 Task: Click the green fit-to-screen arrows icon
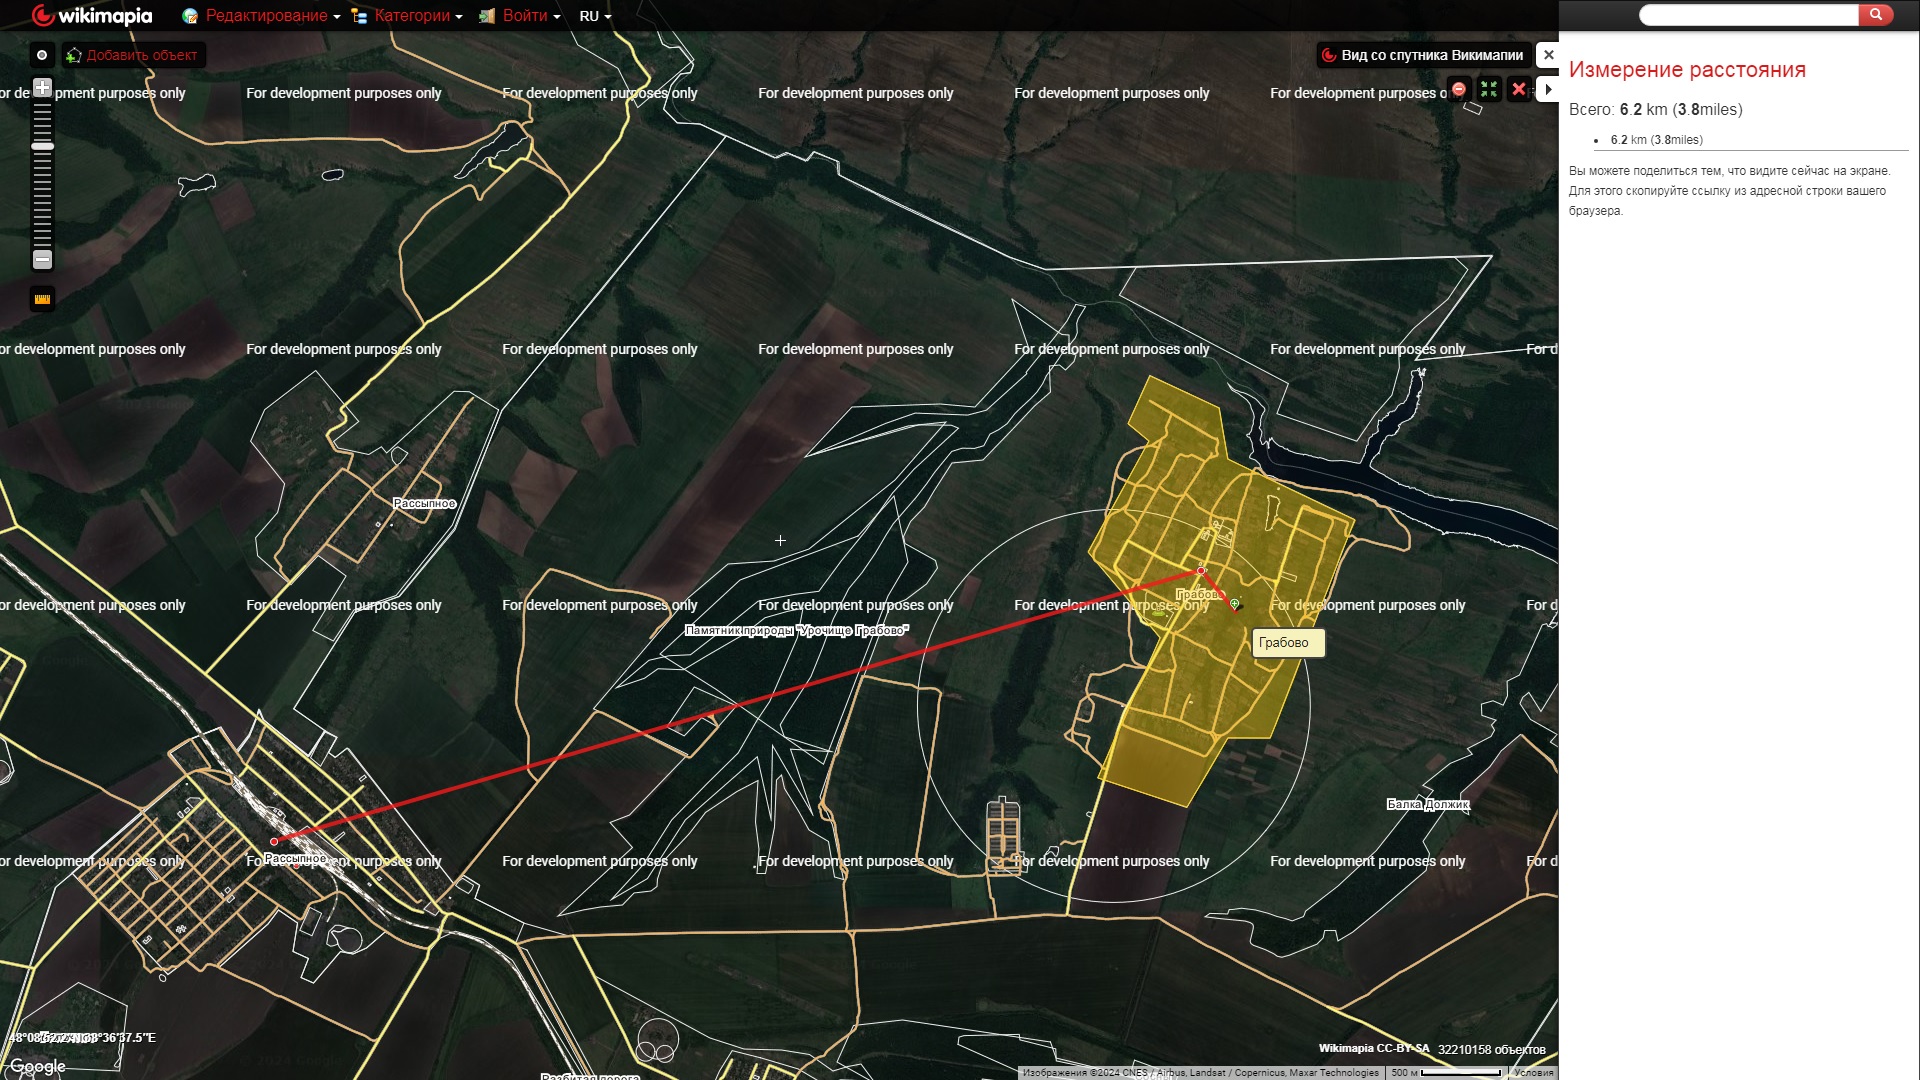(1489, 89)
